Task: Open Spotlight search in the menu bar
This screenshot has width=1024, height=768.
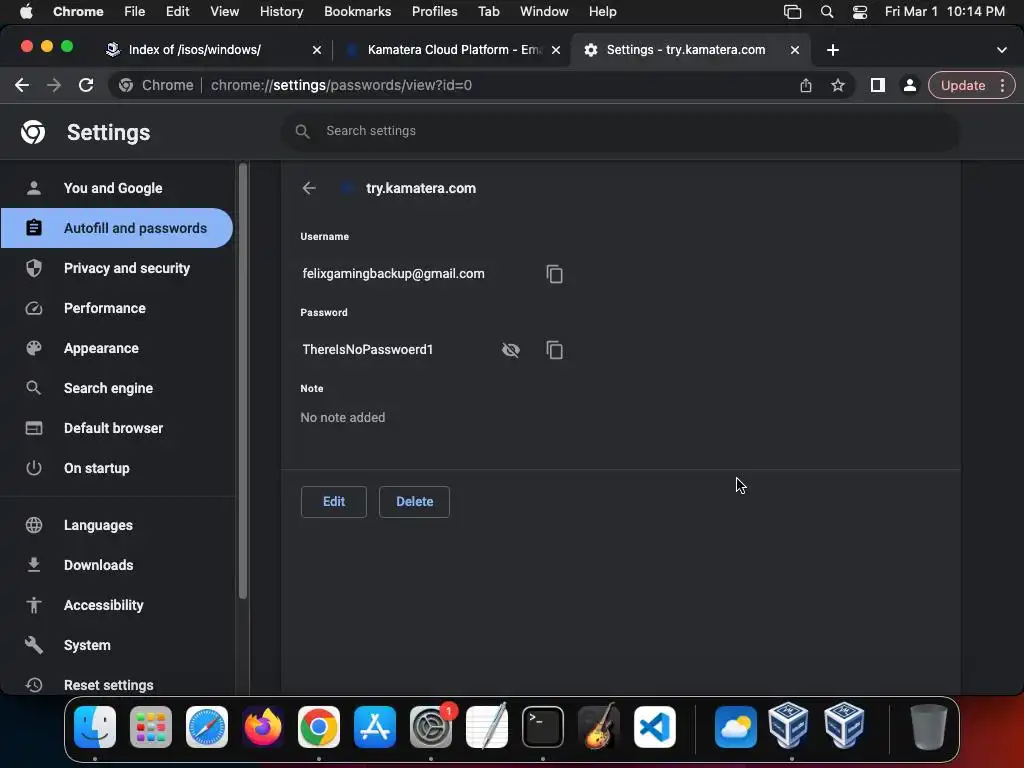Action: pos(827,12)
